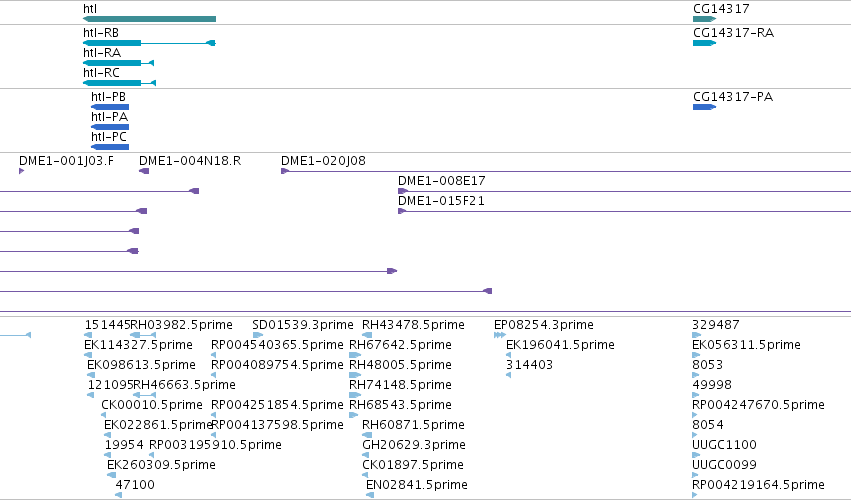Image resolution: width=851 pixels, height=500 pixels.
Task: Select the htl-PB protein feature
Action: (110, 107)
